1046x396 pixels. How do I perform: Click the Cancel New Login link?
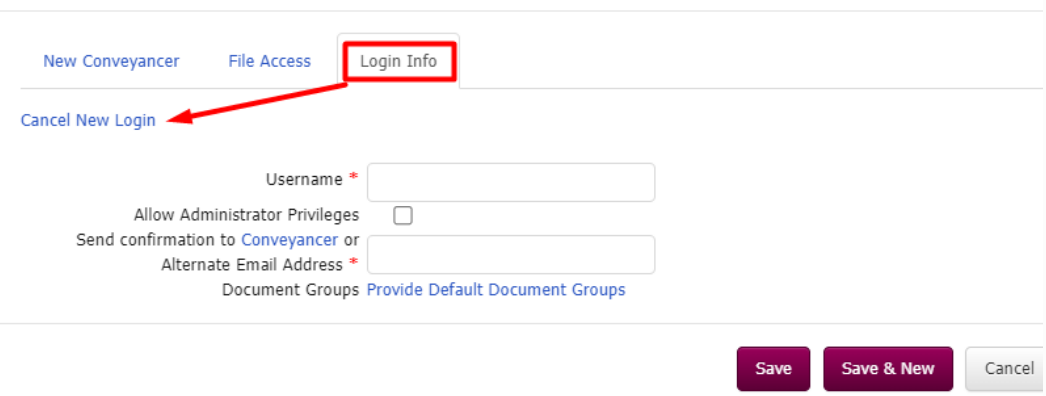point(88,121)
